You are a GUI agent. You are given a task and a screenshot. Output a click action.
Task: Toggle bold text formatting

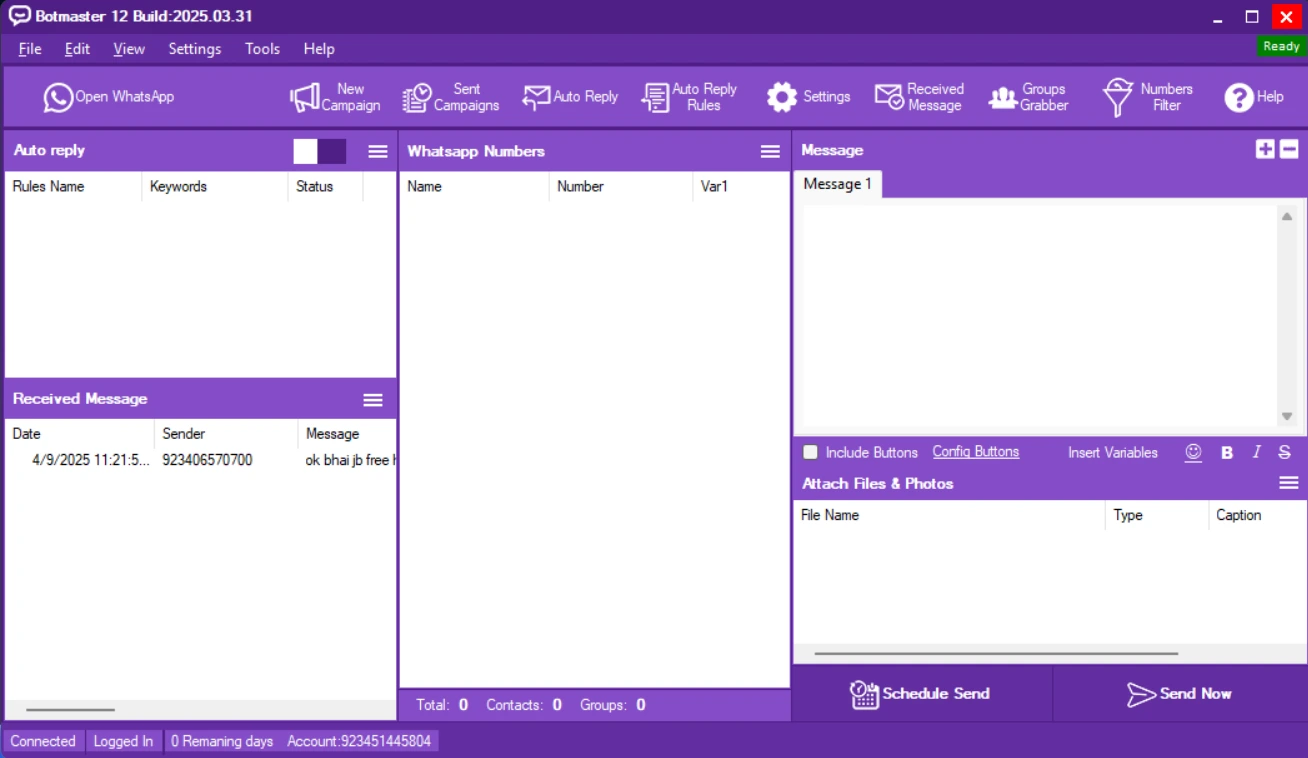[x=1227, y=452]
